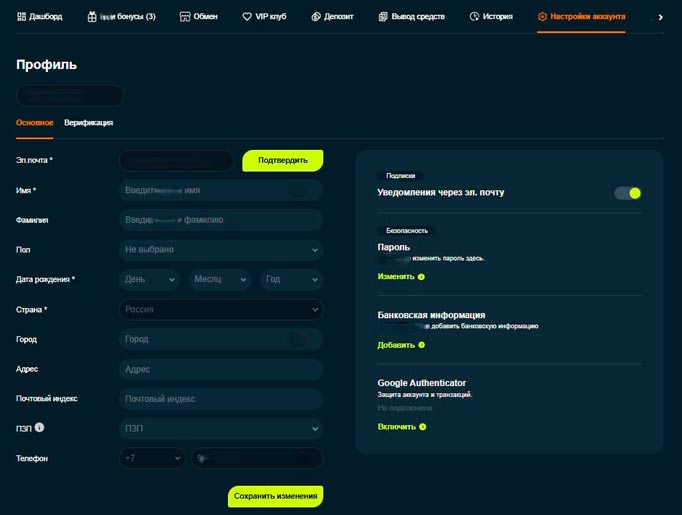This screenshot has width=682, height=515.
Task: Click the ПЭП info icon
Action: point(39,428)
